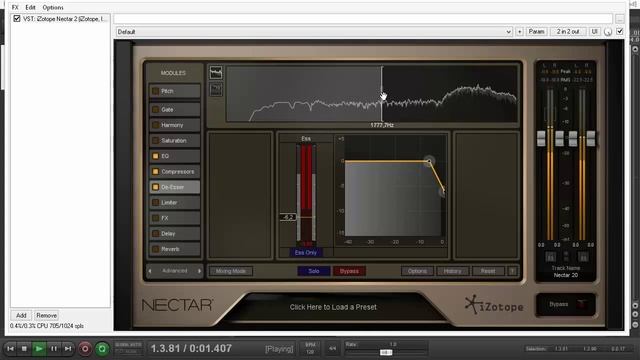Pause playback in transport bar
This screenshot has height=360, width=640.
[53, 349]
